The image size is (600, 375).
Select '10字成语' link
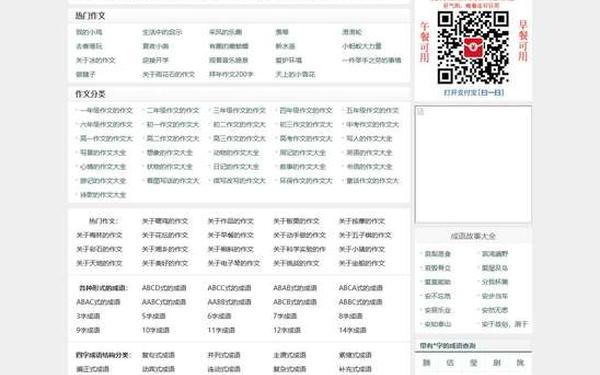pos(156,330)
